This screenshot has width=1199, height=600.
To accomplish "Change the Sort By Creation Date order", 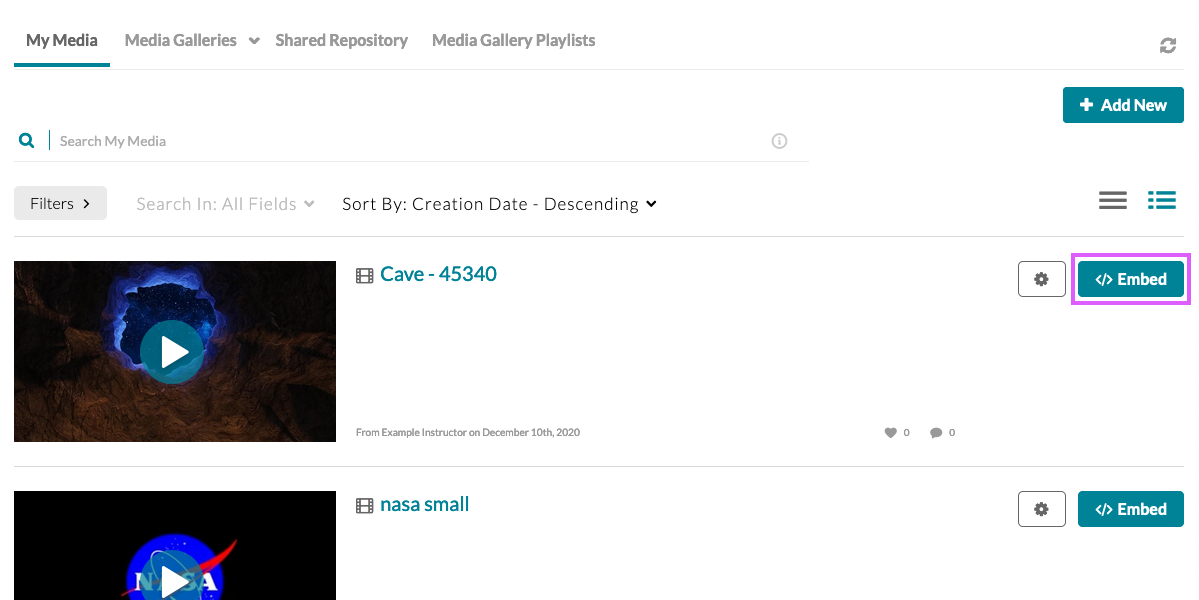I will click(498, 203).
